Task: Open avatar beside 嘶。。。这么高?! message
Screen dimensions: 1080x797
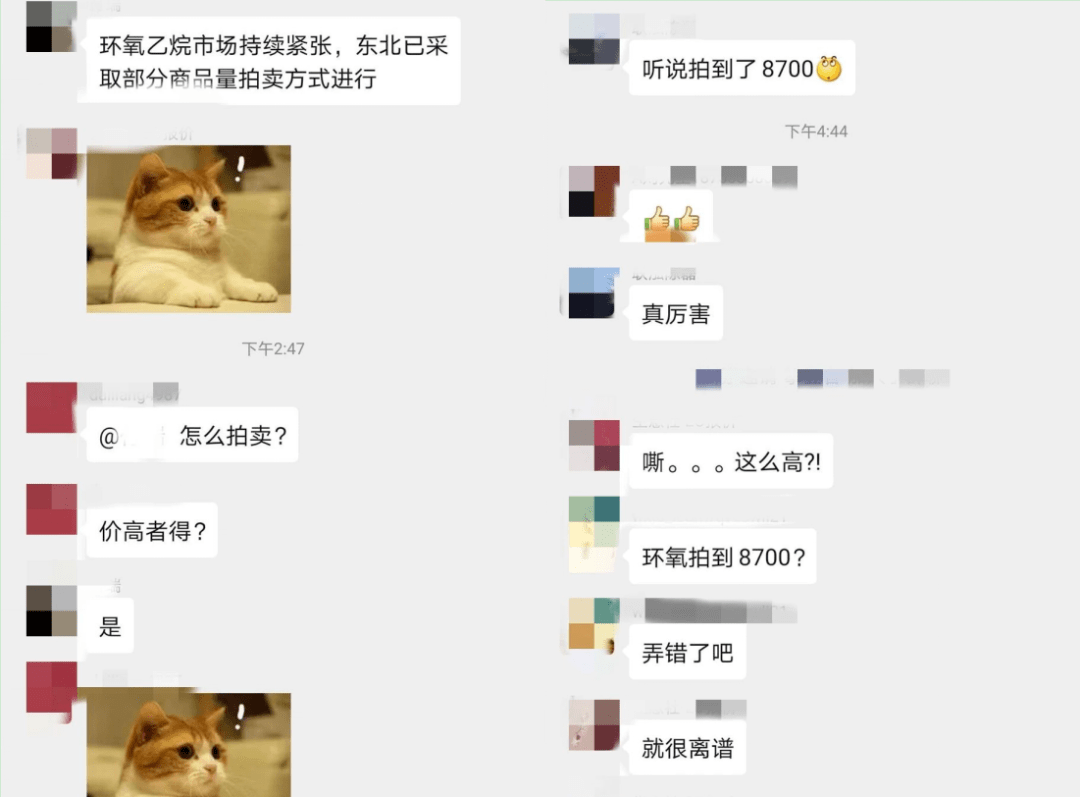Action: 594,445
